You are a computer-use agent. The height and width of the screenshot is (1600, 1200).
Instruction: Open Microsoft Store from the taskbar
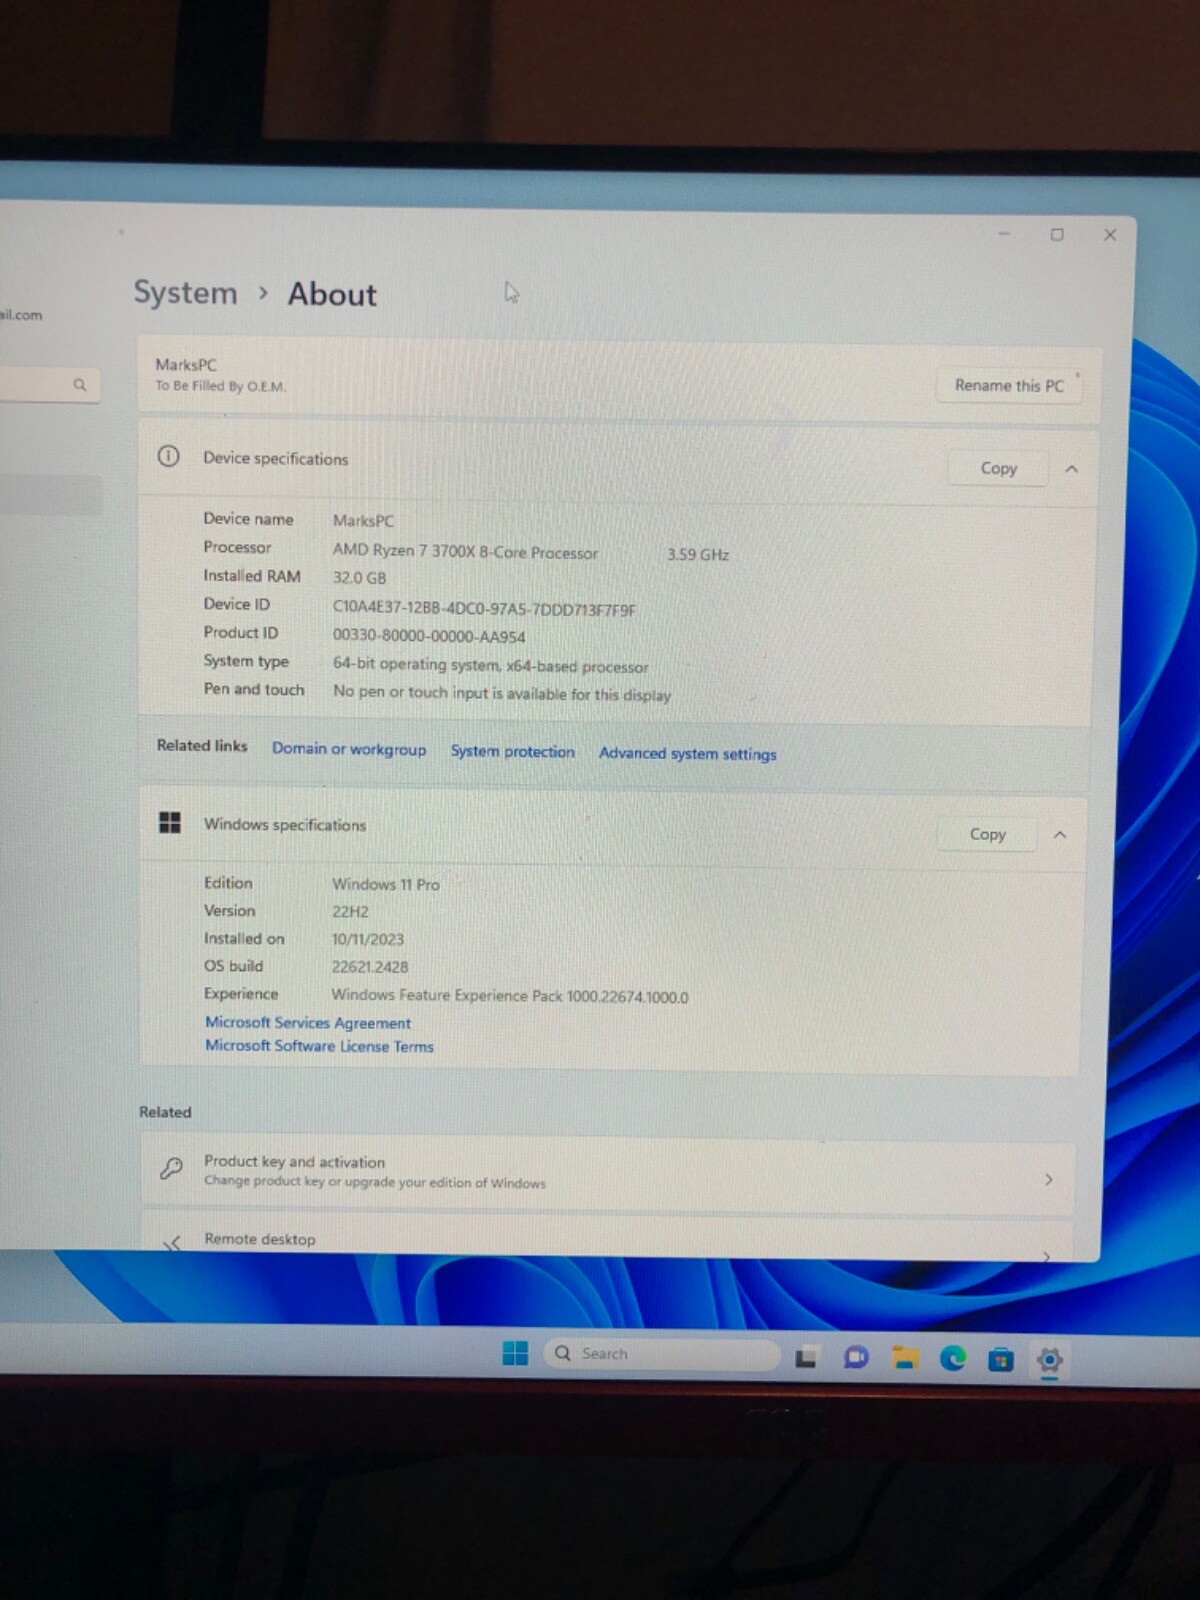[1001, 1359]
